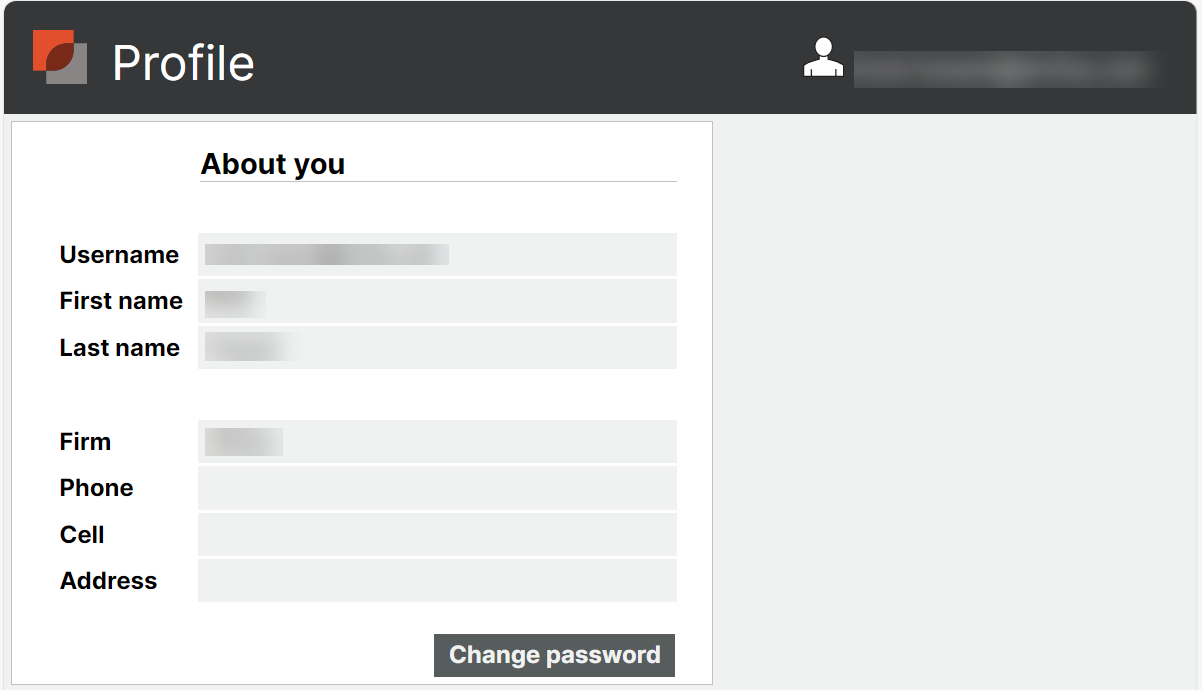1202x690 pixels.
Task: Focus the empty Cell field
Action: (437, 535)
